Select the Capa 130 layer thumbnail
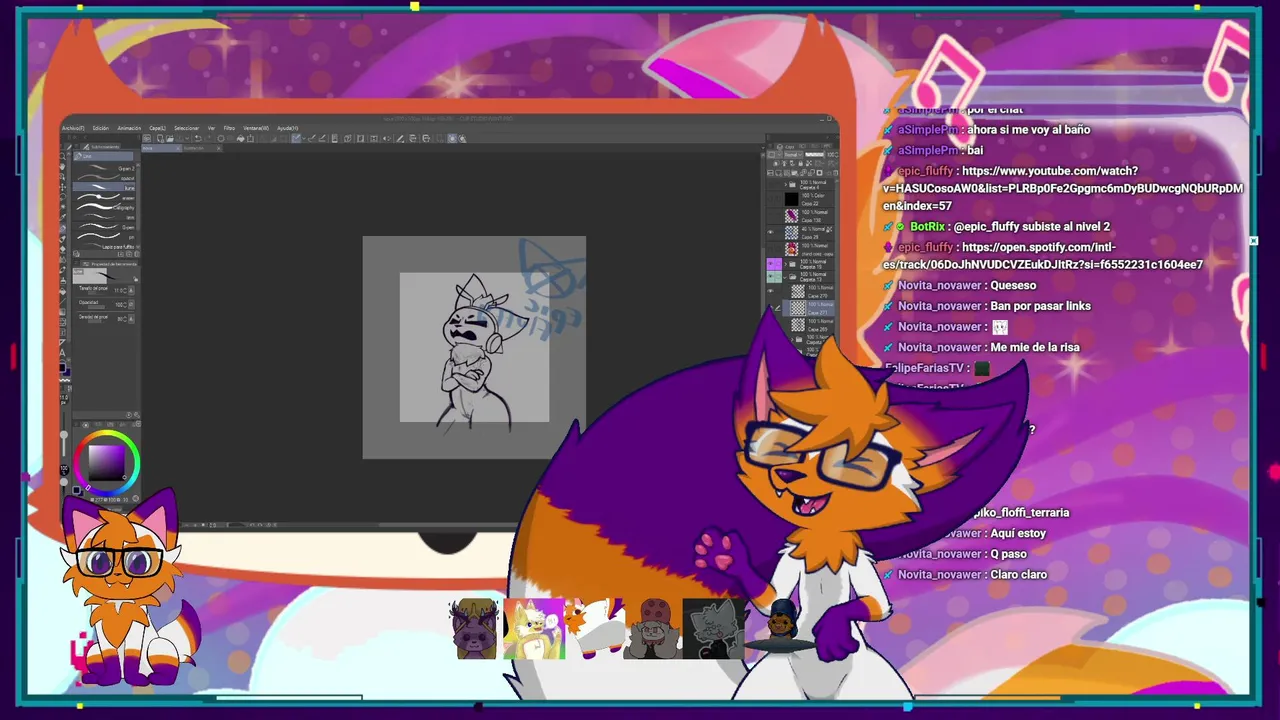Screen dimensions: 1280x720 [x=792, y=216]
